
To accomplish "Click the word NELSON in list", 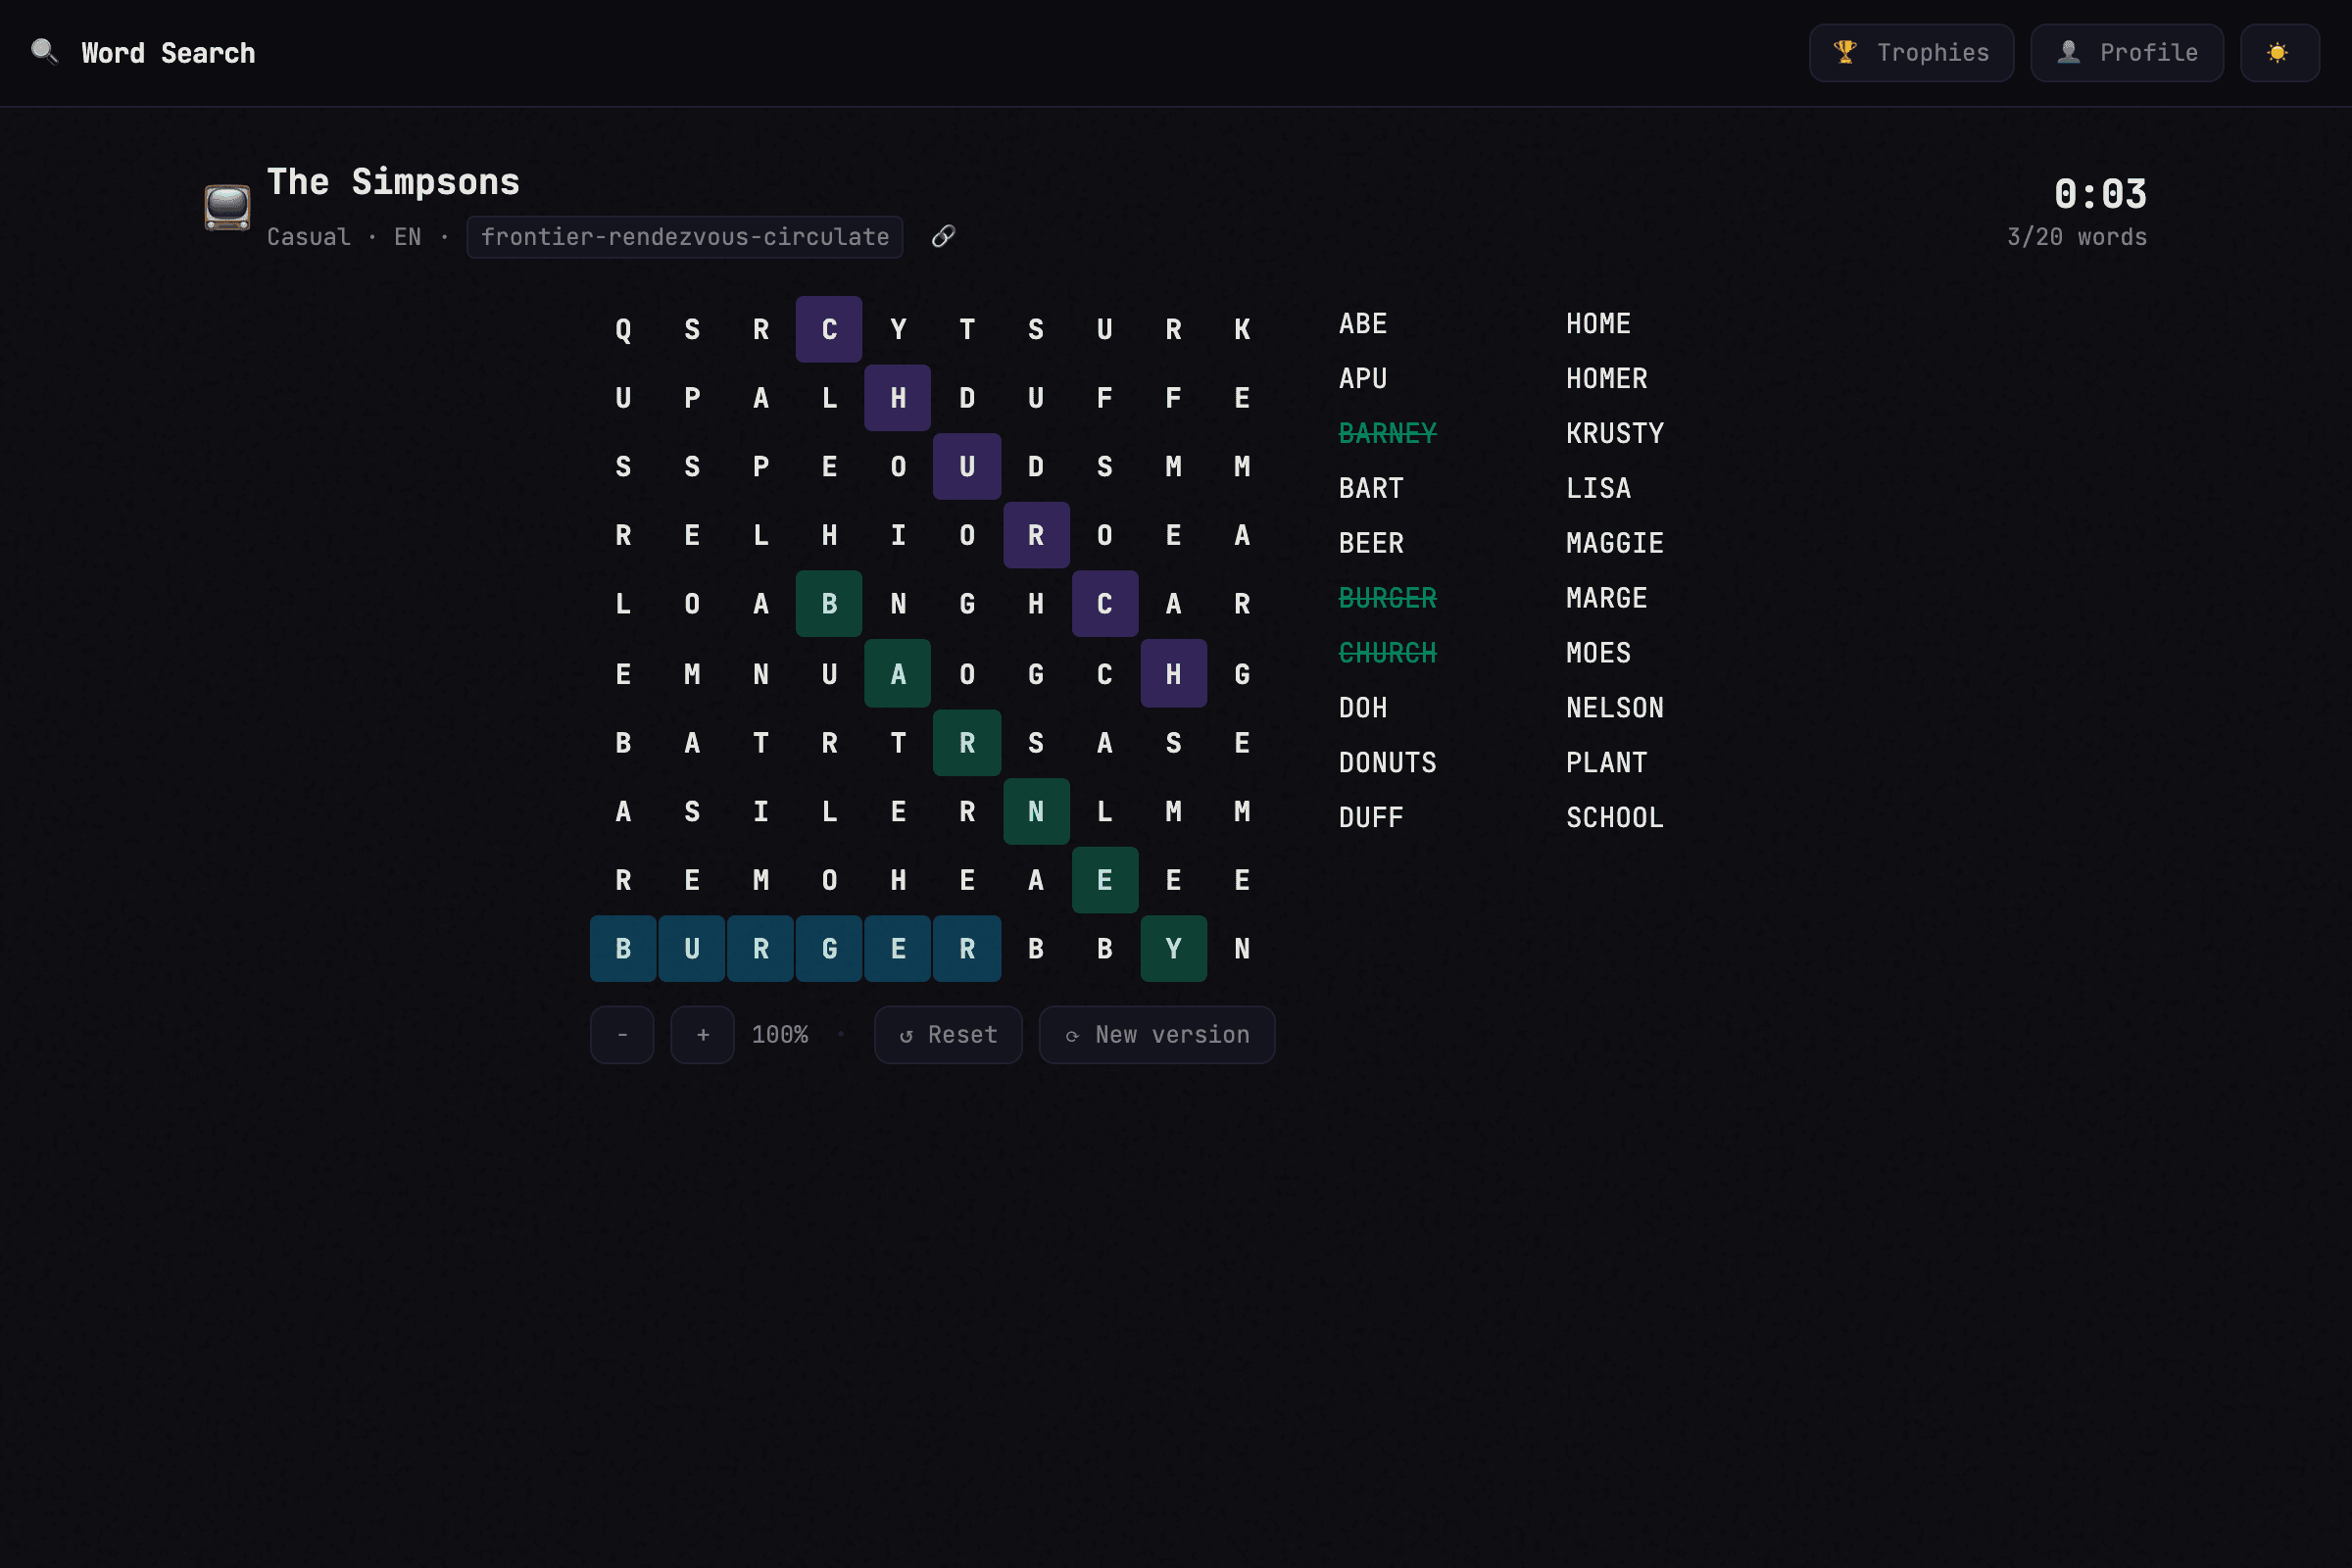I will tap(1614, 709).
